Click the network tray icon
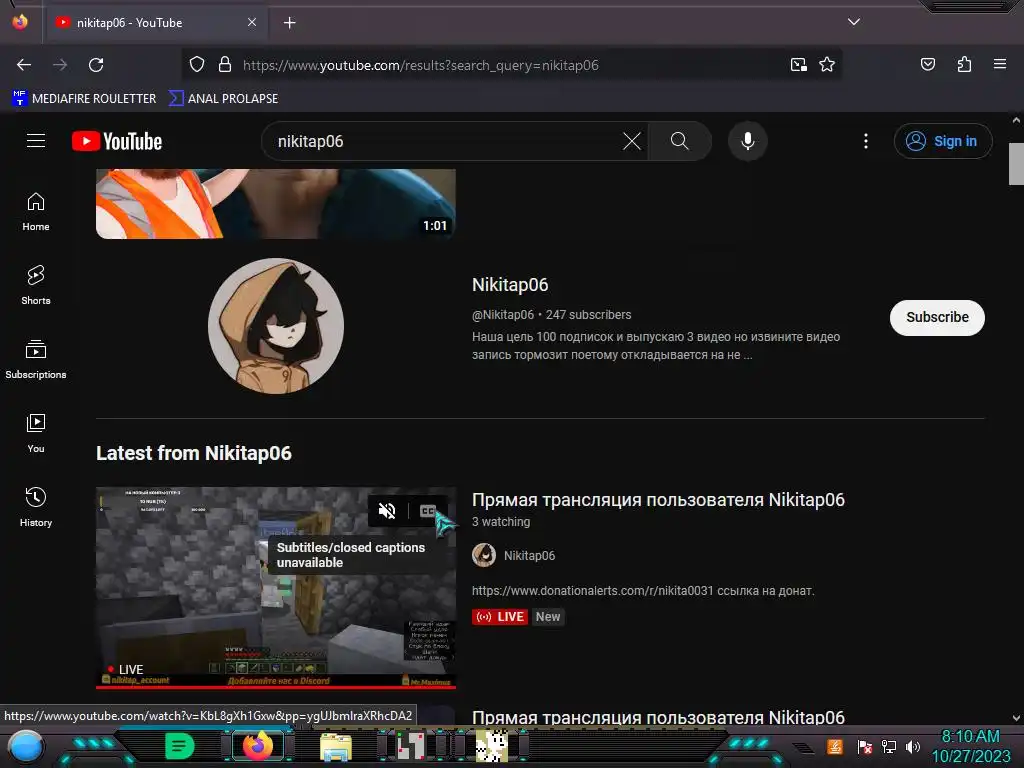This screenshot has height=768, width=1024. pyautogui.click(x=889, y=746)
